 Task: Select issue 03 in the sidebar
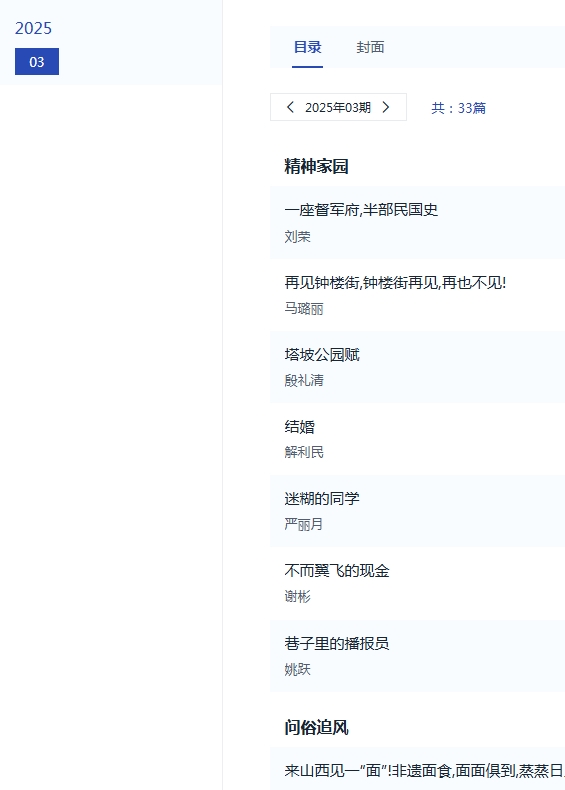[37, 61]
